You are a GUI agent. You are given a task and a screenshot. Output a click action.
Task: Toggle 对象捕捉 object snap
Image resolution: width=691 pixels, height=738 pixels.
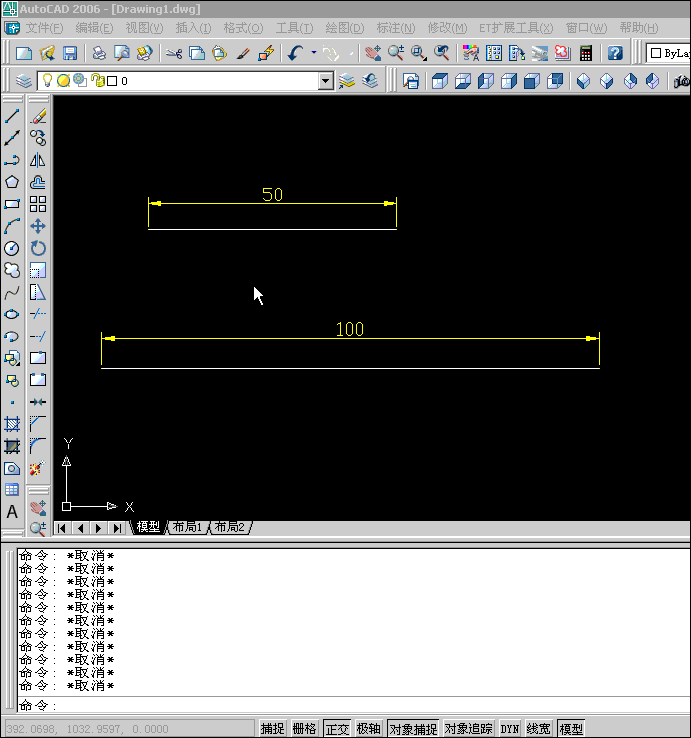(x=413, y=729)
